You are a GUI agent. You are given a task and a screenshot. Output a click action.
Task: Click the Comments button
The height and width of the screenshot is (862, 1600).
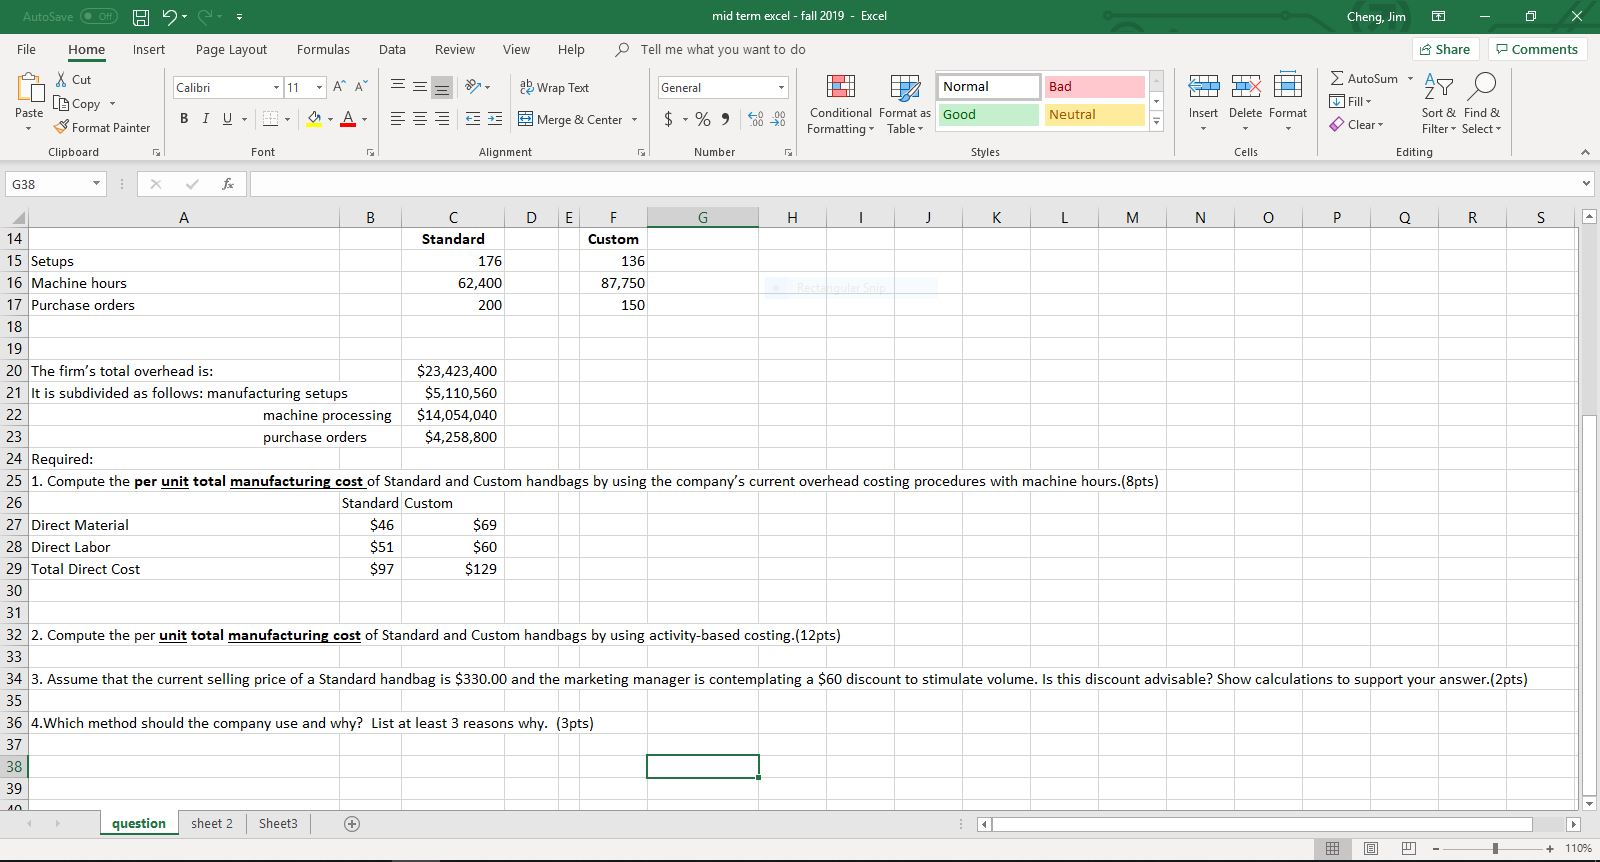click(1537, 49)
